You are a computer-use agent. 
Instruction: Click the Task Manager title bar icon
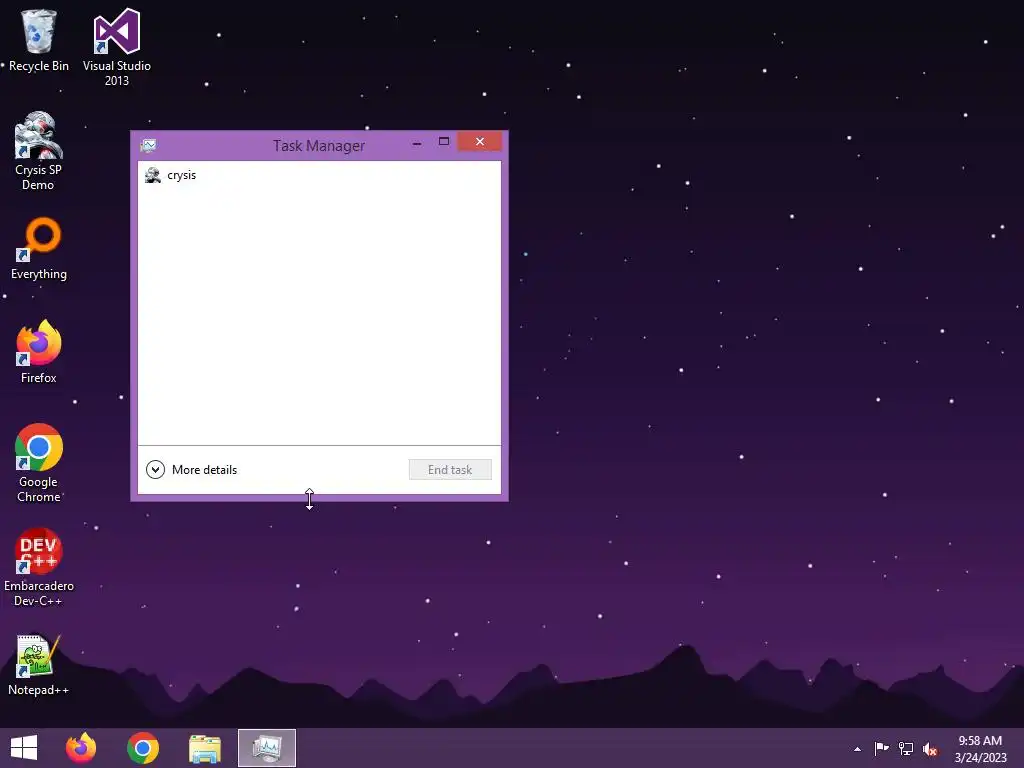tap(148, 145)
